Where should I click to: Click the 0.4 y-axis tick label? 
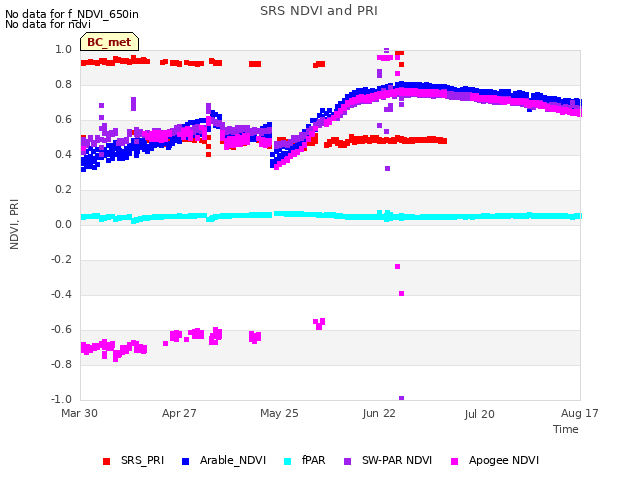pos(64,154)
